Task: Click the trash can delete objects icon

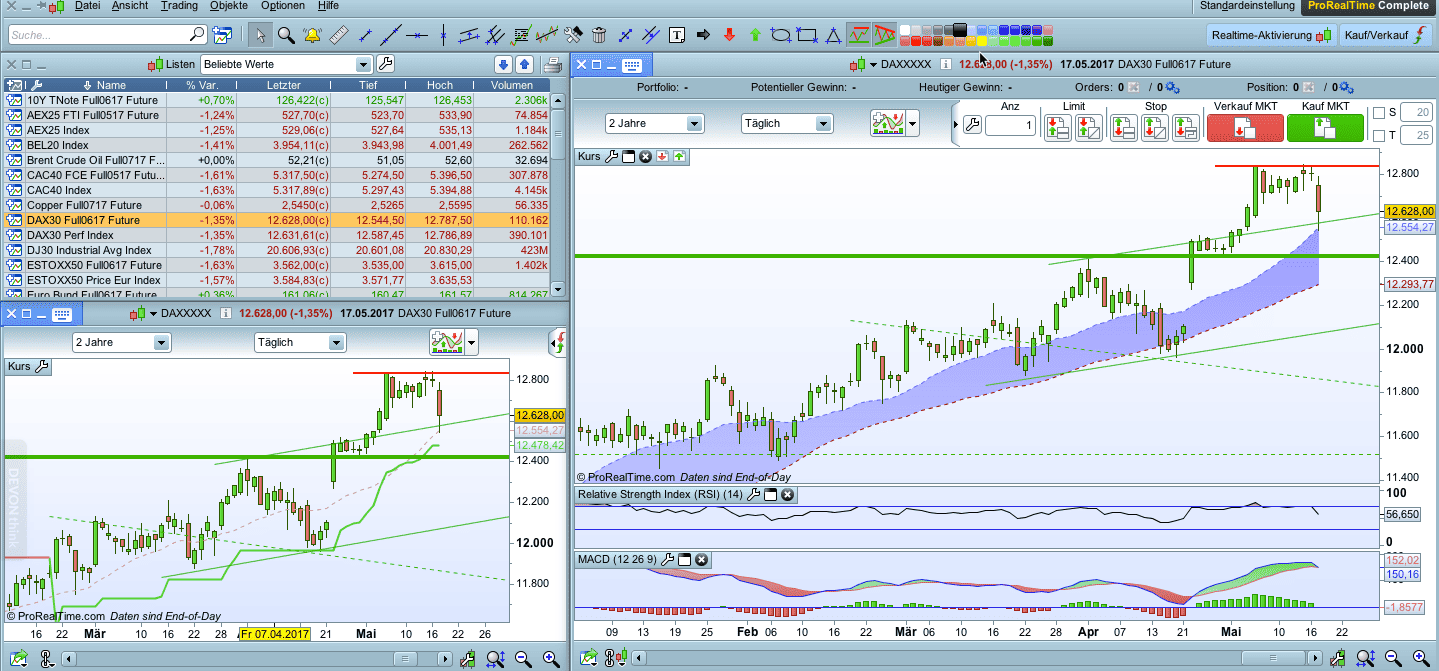Action: click(599, 36)
